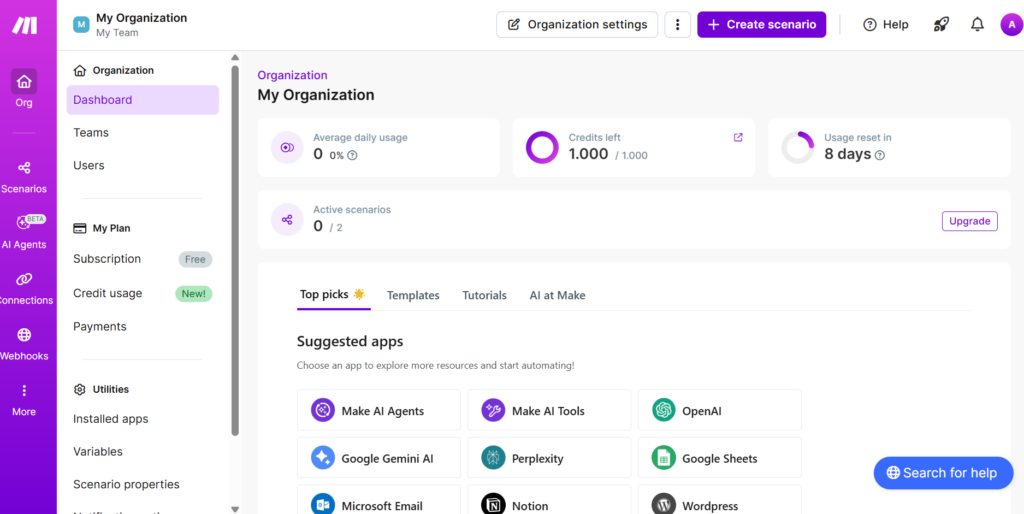The width and height of the screenshot is (1024, 514).
Task: Click the sidebar scrollbar thumb
Action: pyautogui.click(x=235, y=250)
